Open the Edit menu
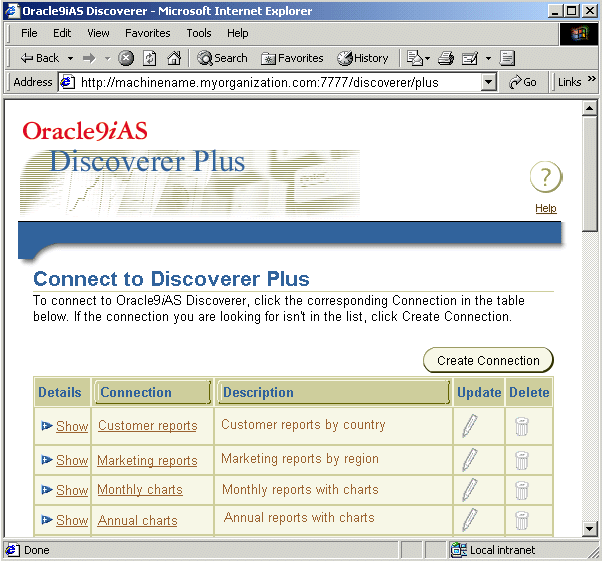This screenshot has width=602, height=561. 62,33
